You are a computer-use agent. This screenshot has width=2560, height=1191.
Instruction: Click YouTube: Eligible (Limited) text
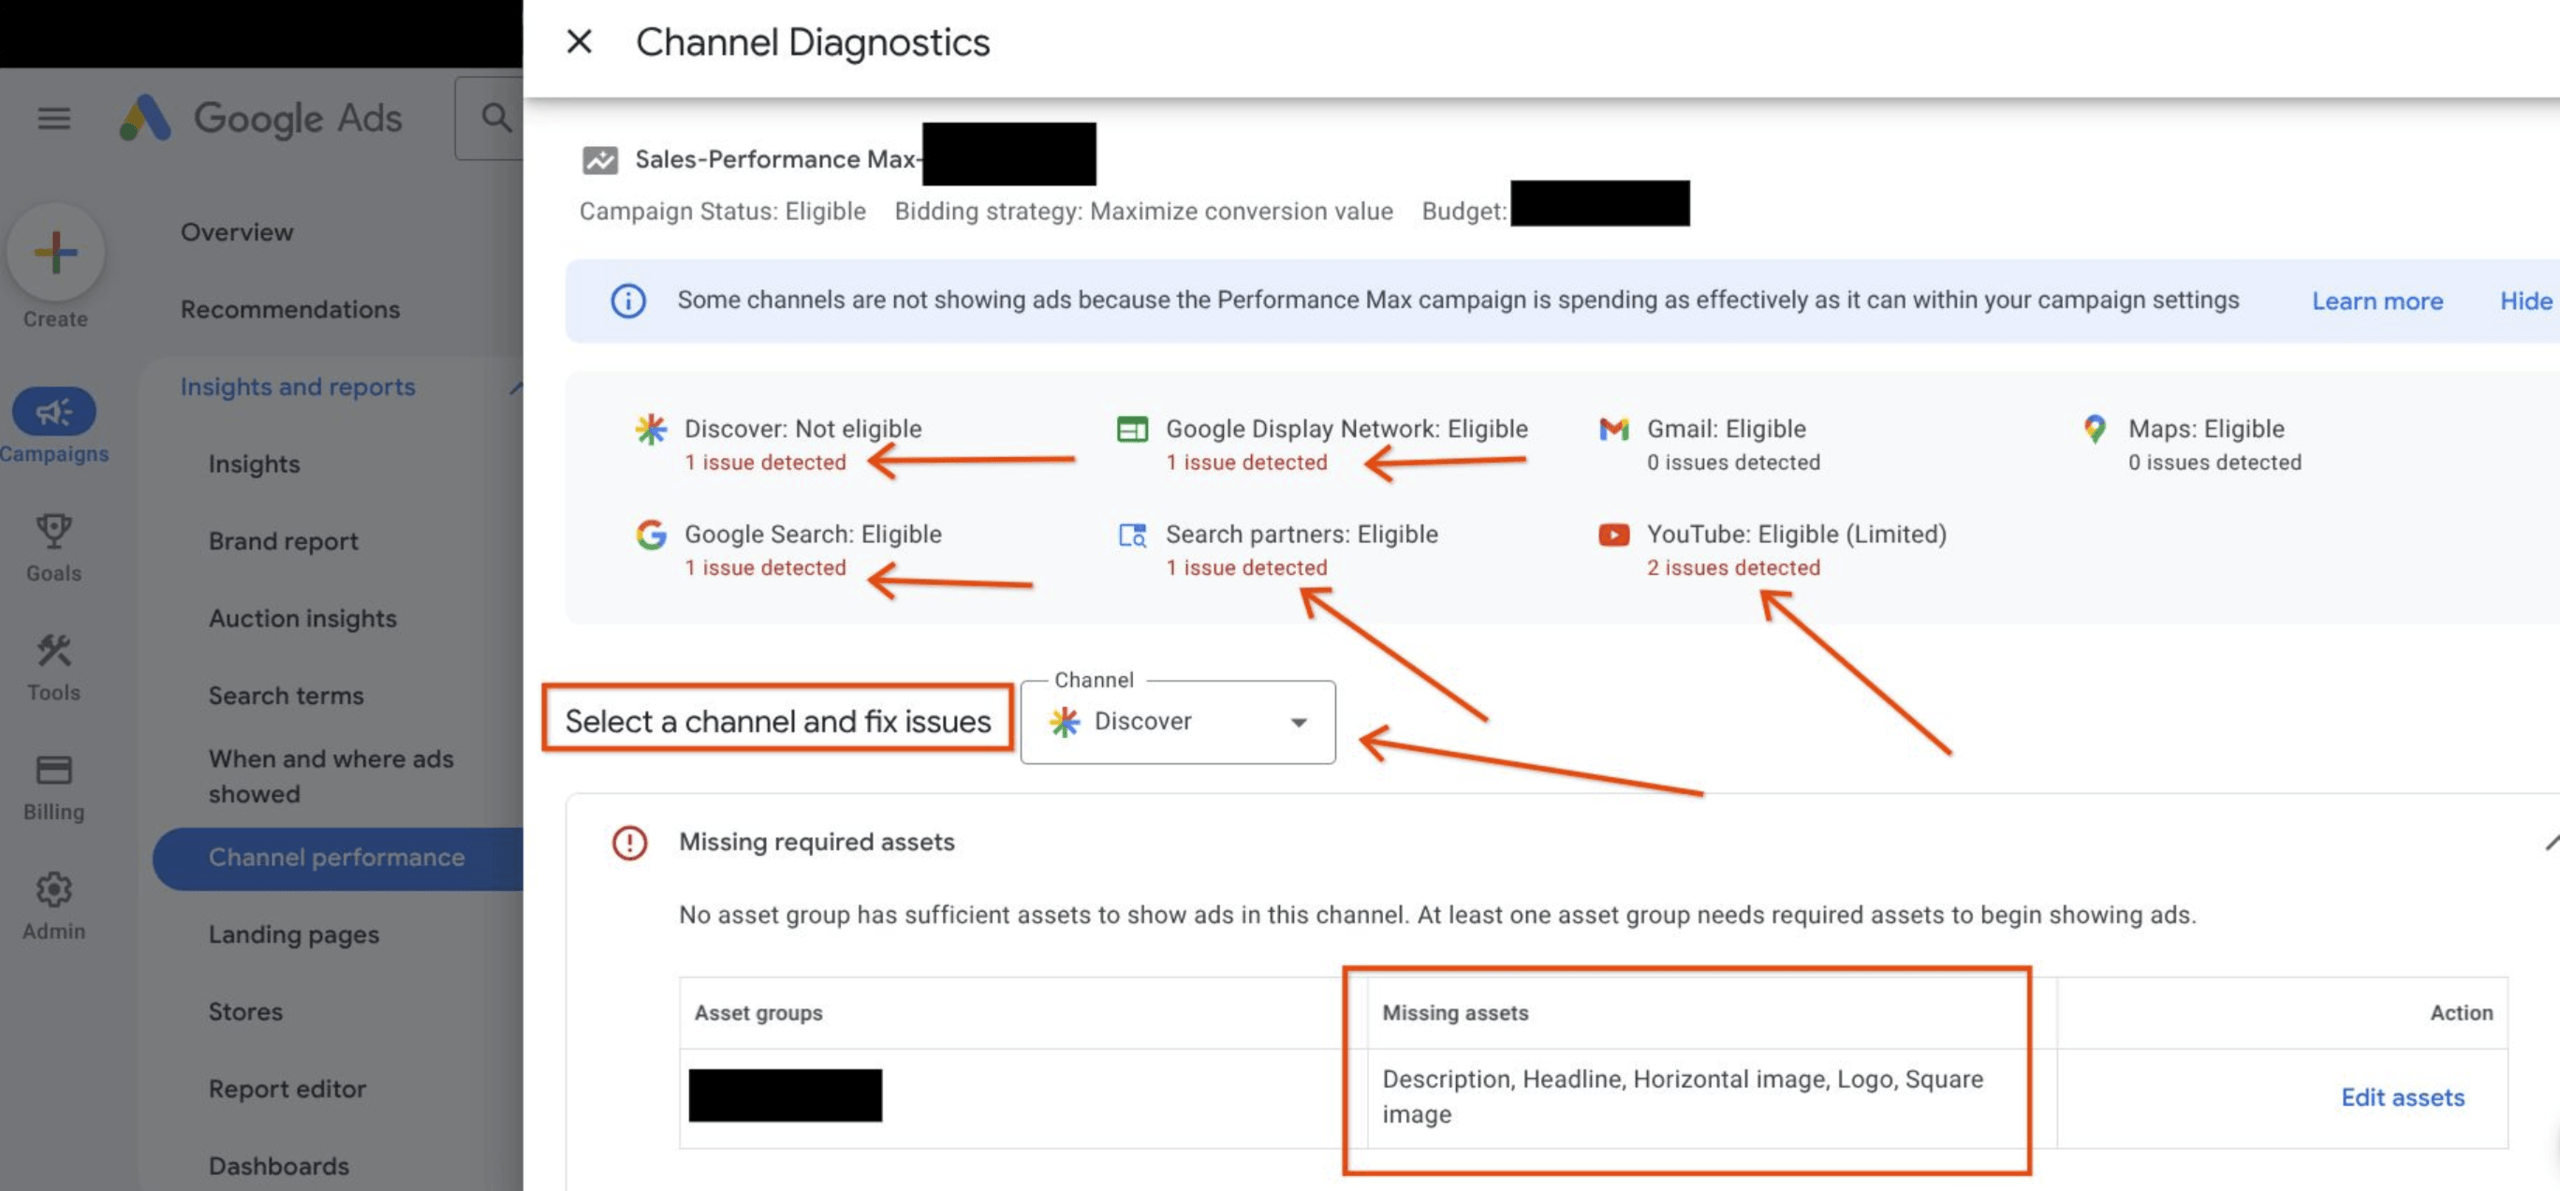click(x=1797, y=535)
